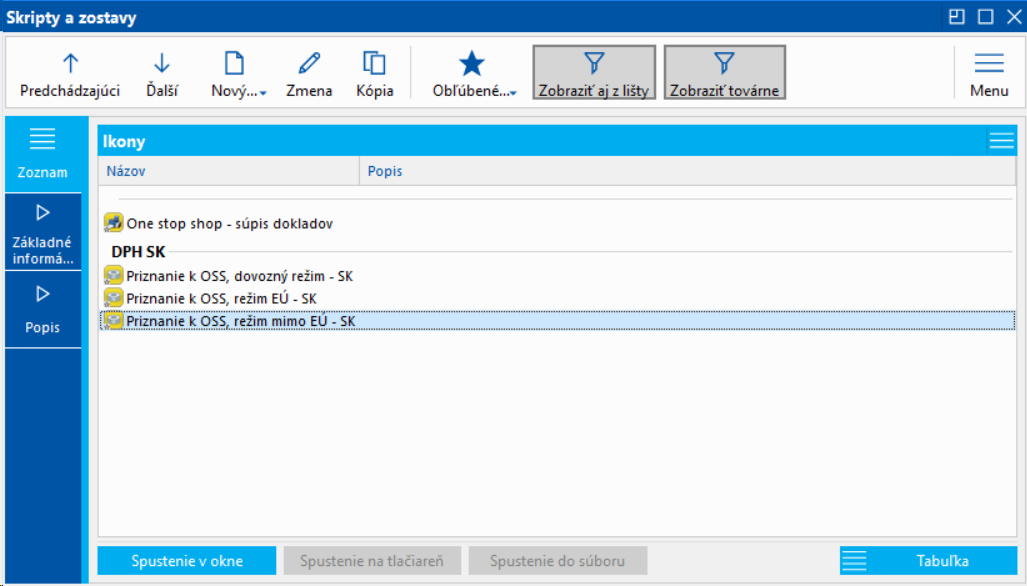Create new item with Nový page icon
Screen dimensions: 1027x586
[x=234, y=64]
